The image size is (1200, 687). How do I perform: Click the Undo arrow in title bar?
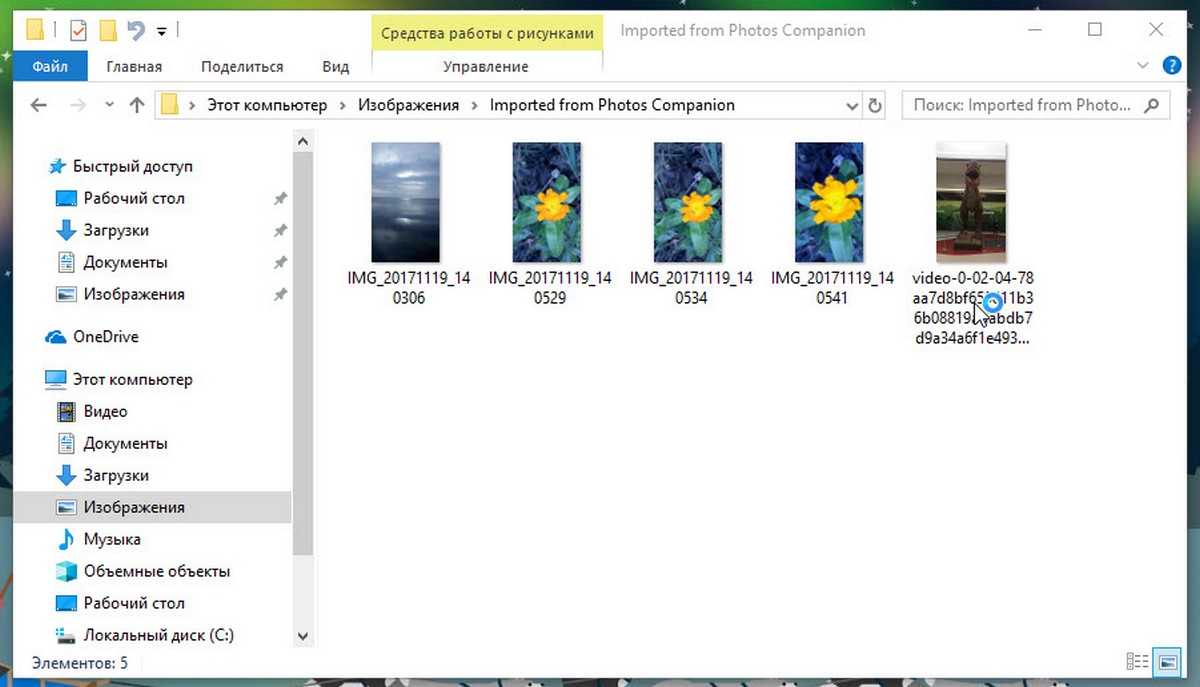[x=137, y=31]
